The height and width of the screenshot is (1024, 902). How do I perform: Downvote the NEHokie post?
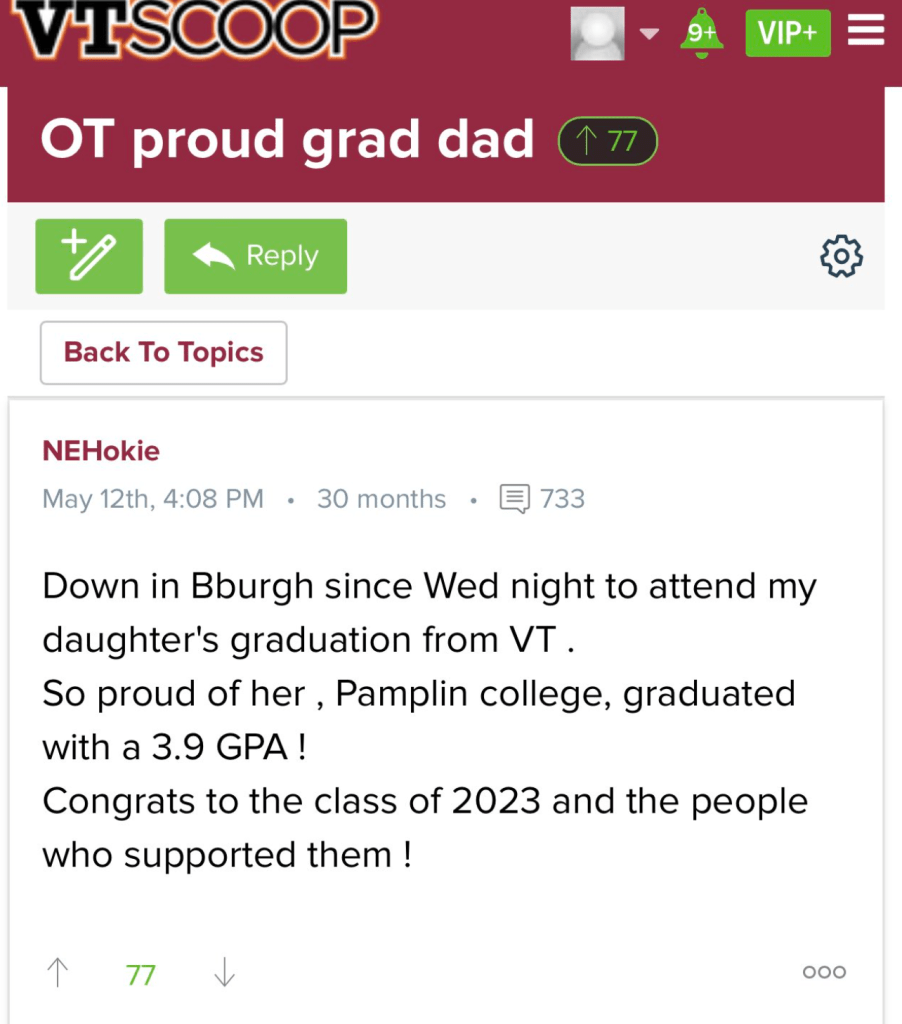tap(225, 972)
